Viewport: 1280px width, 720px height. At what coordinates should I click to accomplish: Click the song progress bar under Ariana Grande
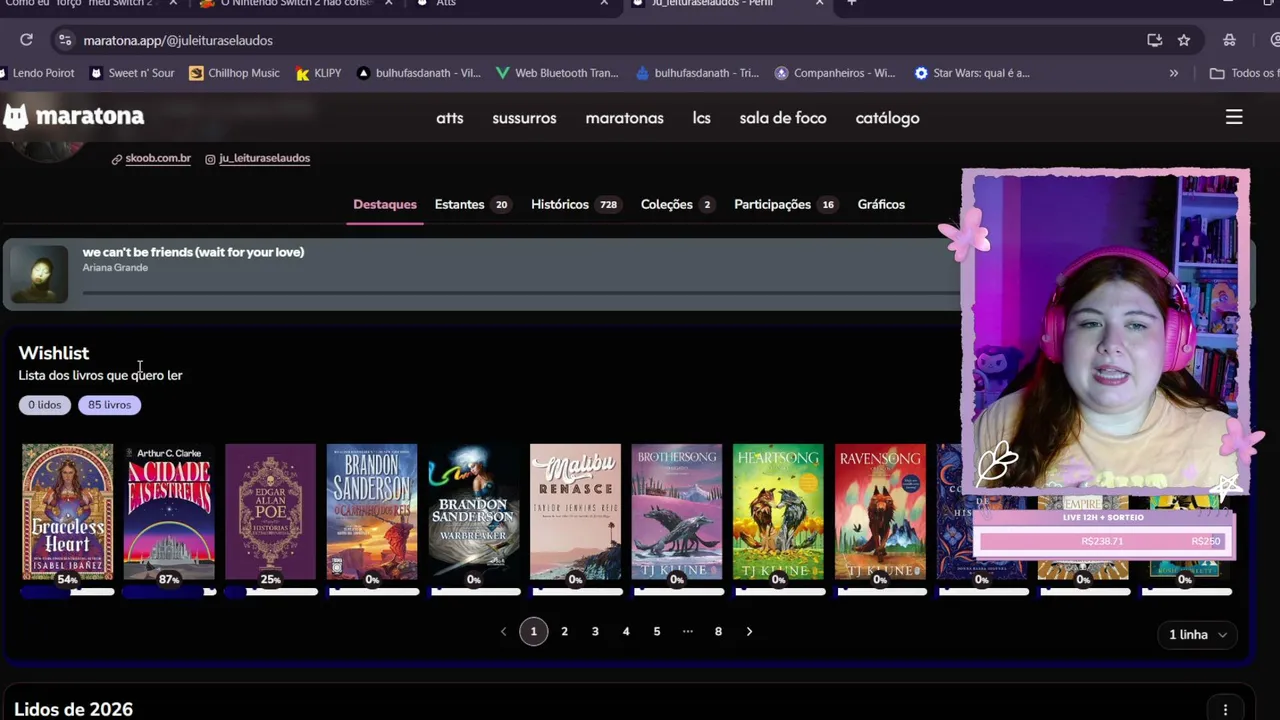tap(520, 293)
